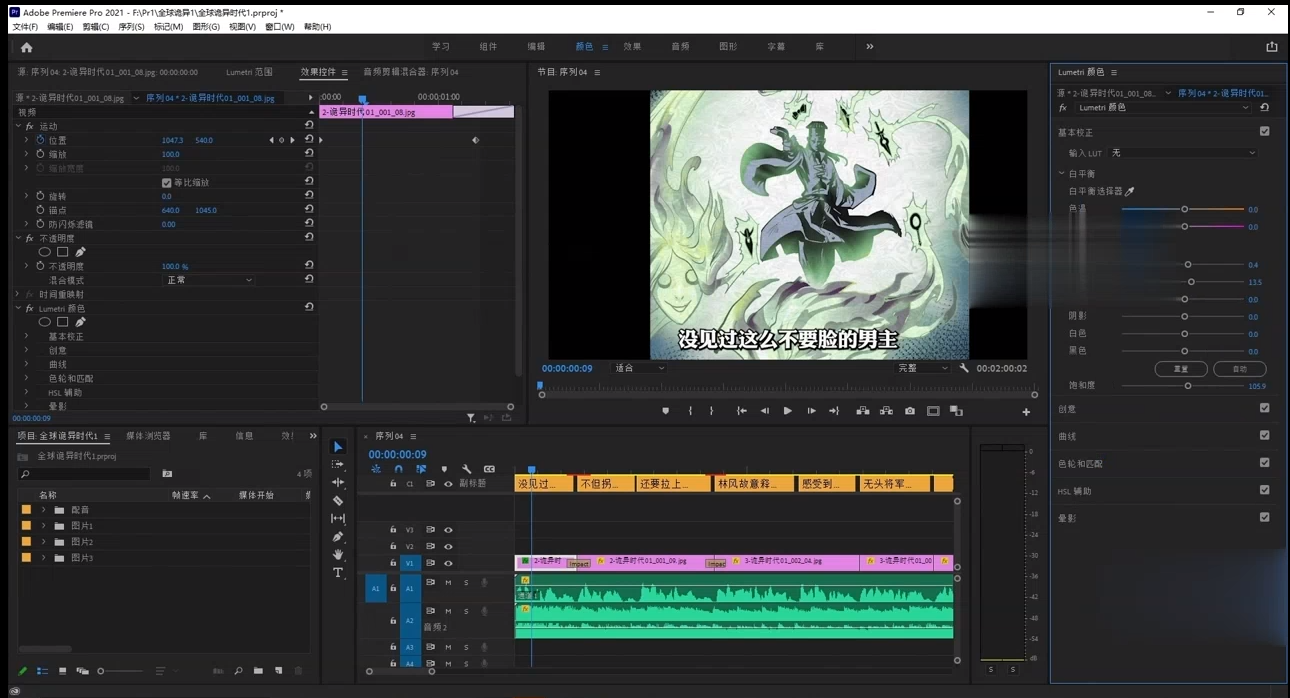1290x698 pixels.
Task: Hide track V1 using its eye icon
Action: 448,563
